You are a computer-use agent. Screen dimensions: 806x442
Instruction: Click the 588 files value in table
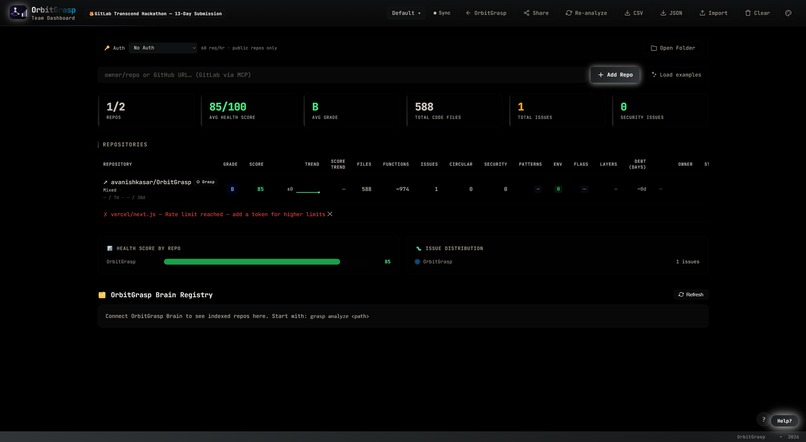pyautogui.click(x=366, y=189)
